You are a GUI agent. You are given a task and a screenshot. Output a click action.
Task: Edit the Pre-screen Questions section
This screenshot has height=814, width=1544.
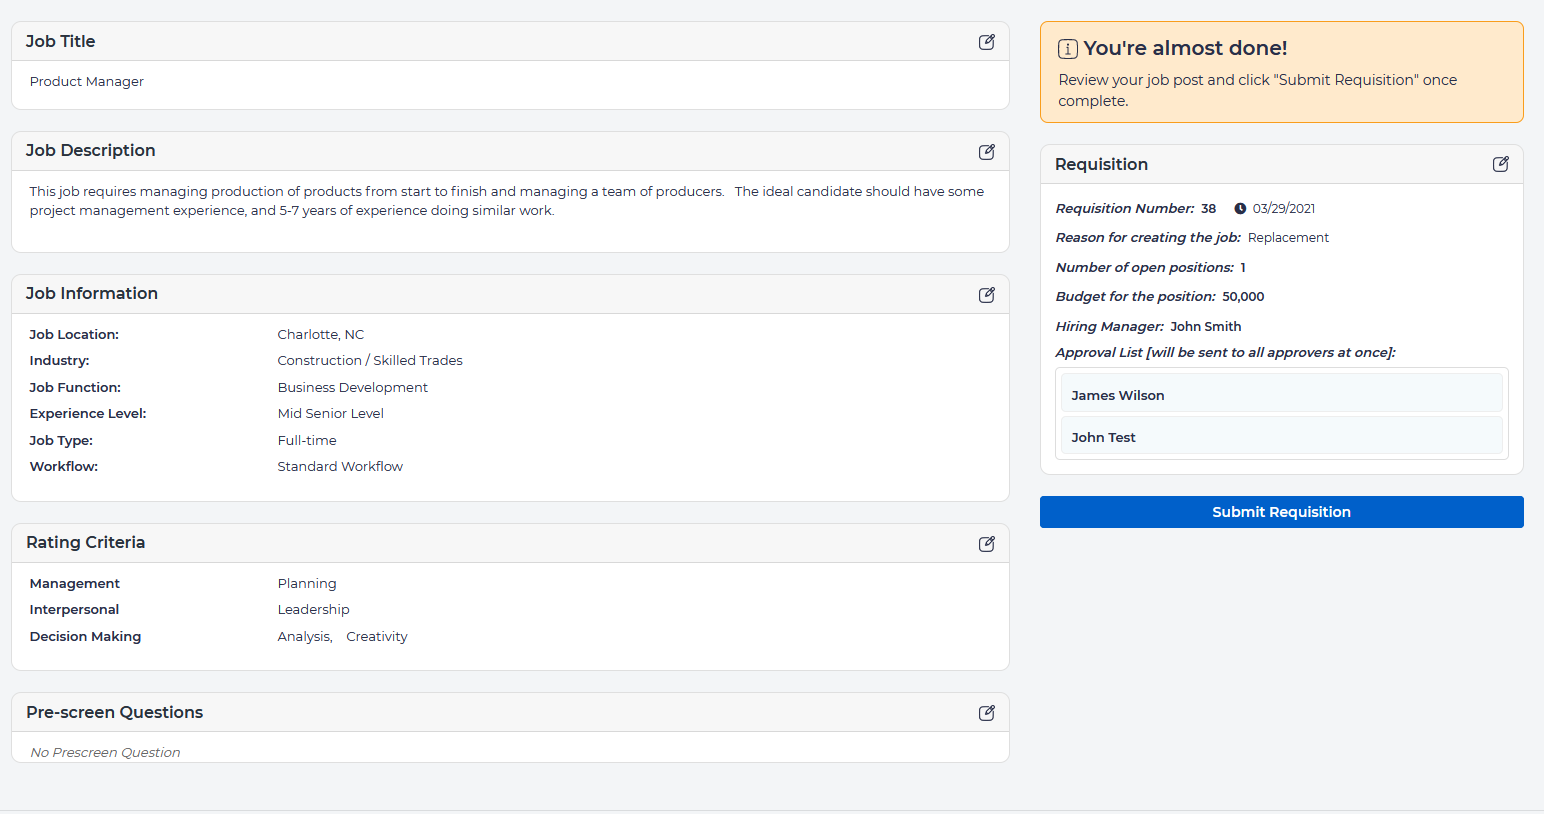click(986, 713)
